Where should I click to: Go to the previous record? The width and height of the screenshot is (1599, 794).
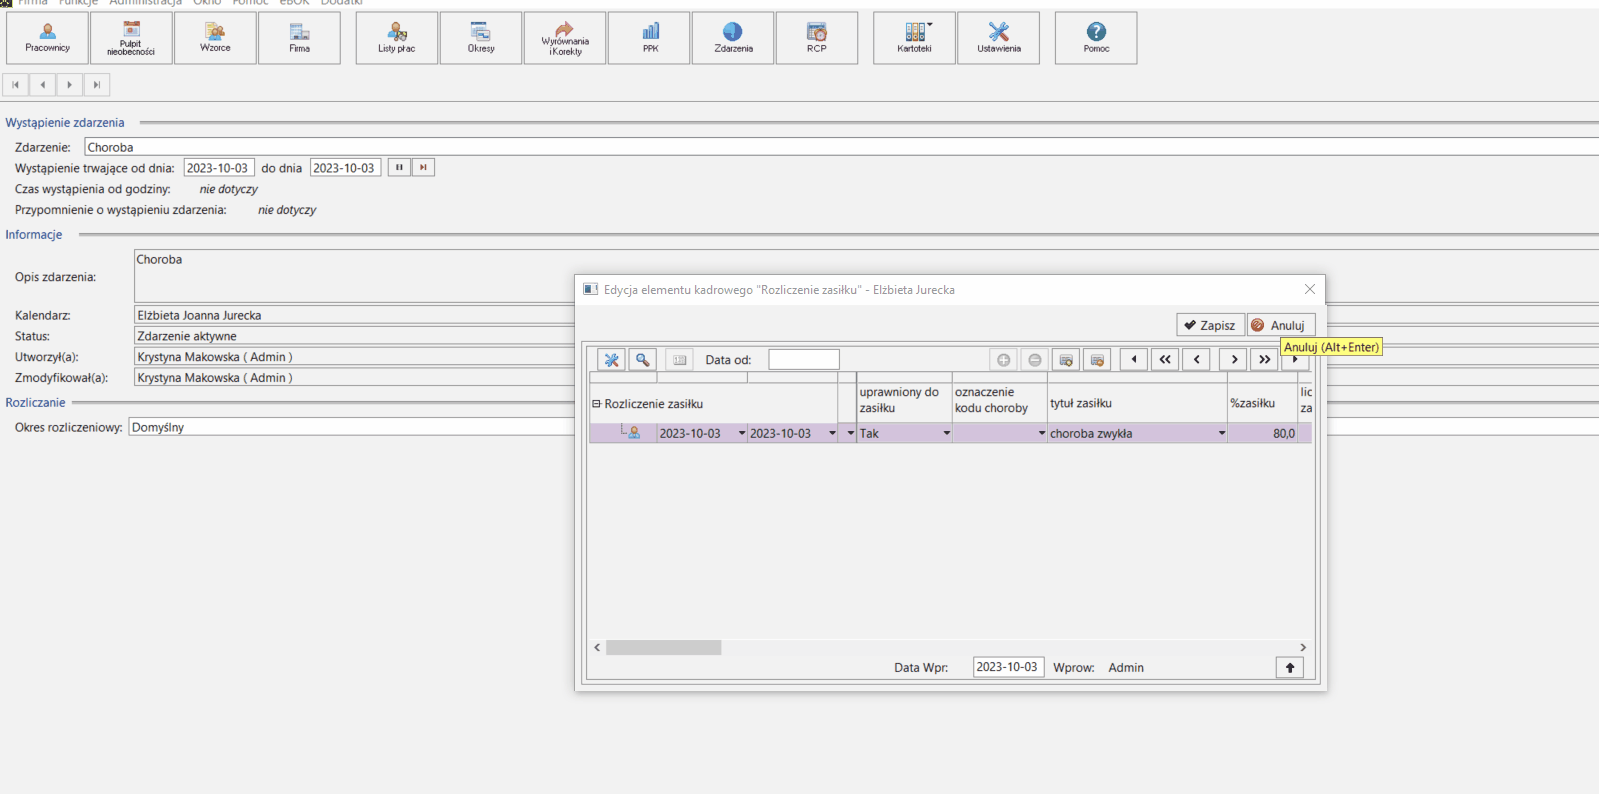click(43, 85)
